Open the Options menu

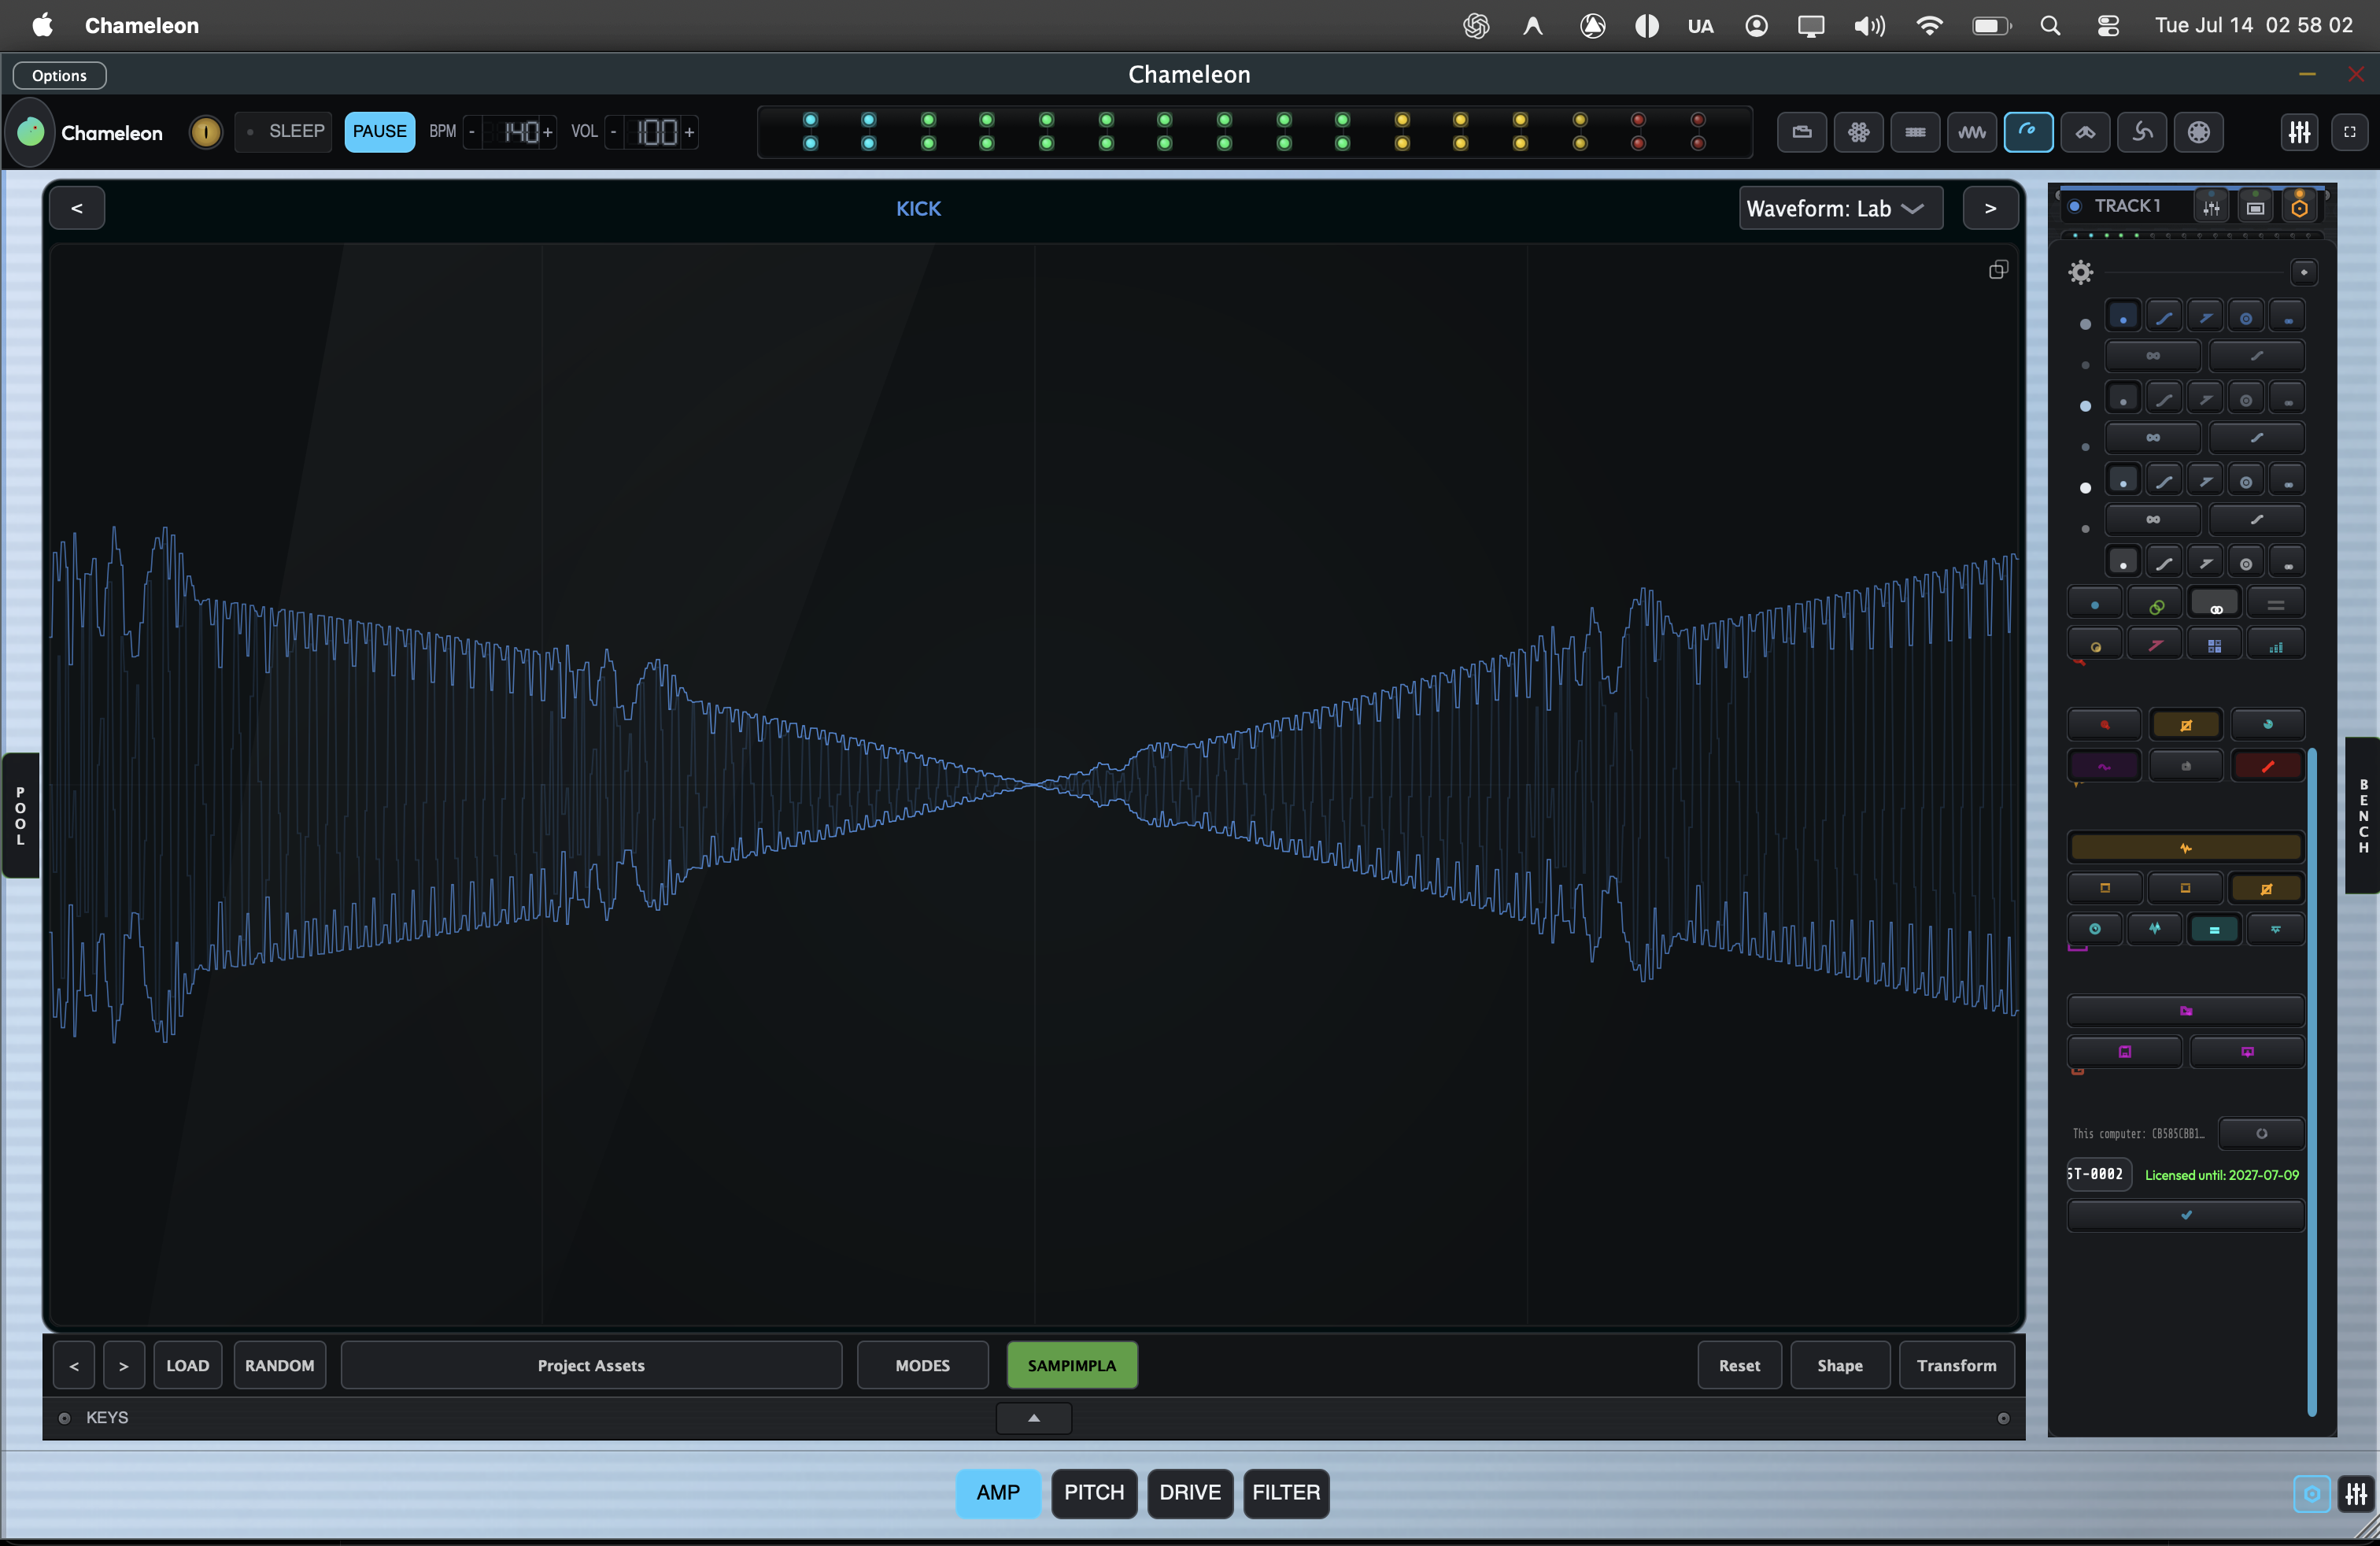(x=59, y=75)
